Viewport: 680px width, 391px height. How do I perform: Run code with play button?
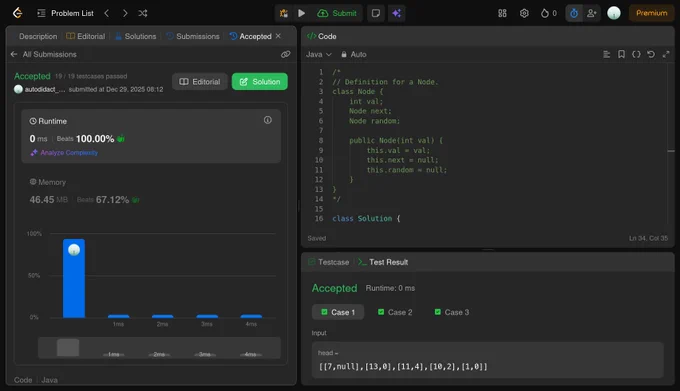301,13
